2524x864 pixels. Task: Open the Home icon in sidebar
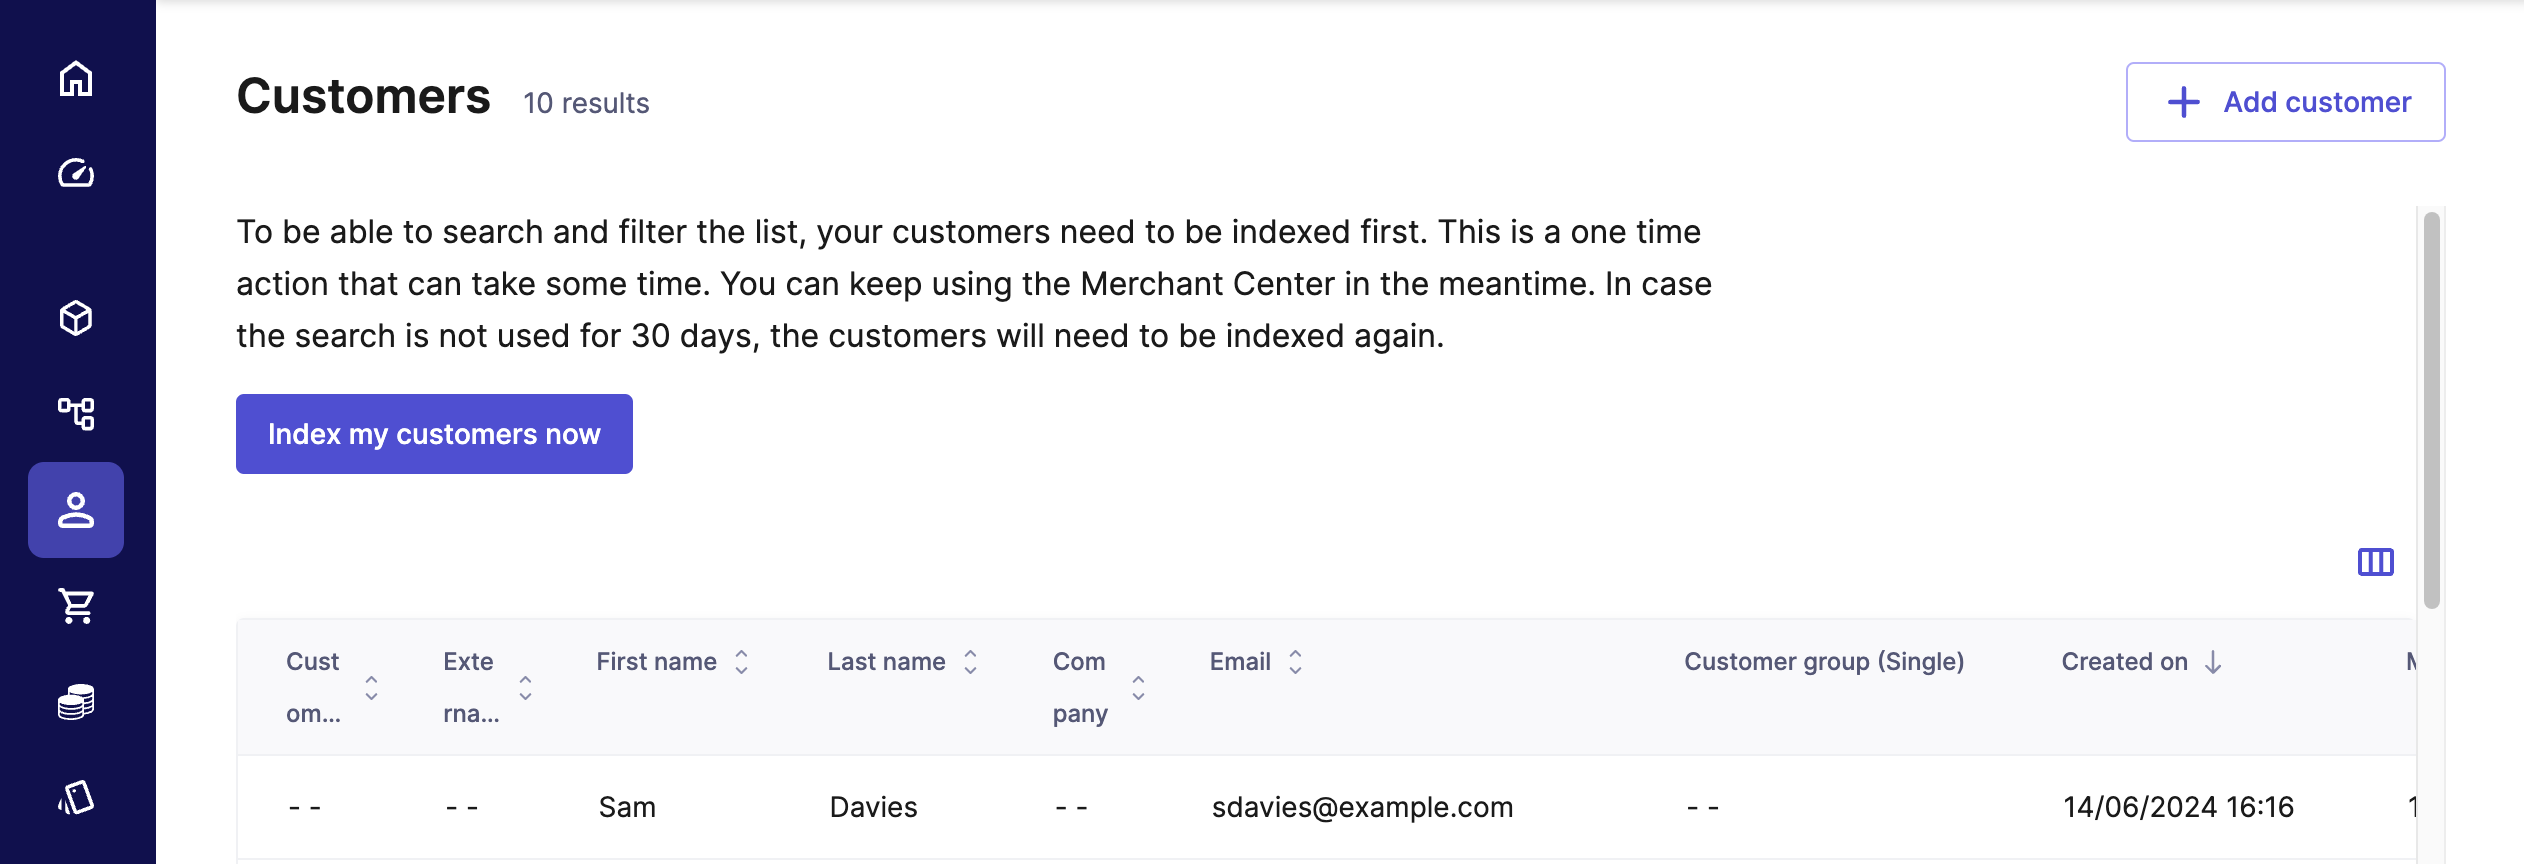pyautogui.click(x=76, y=79)
